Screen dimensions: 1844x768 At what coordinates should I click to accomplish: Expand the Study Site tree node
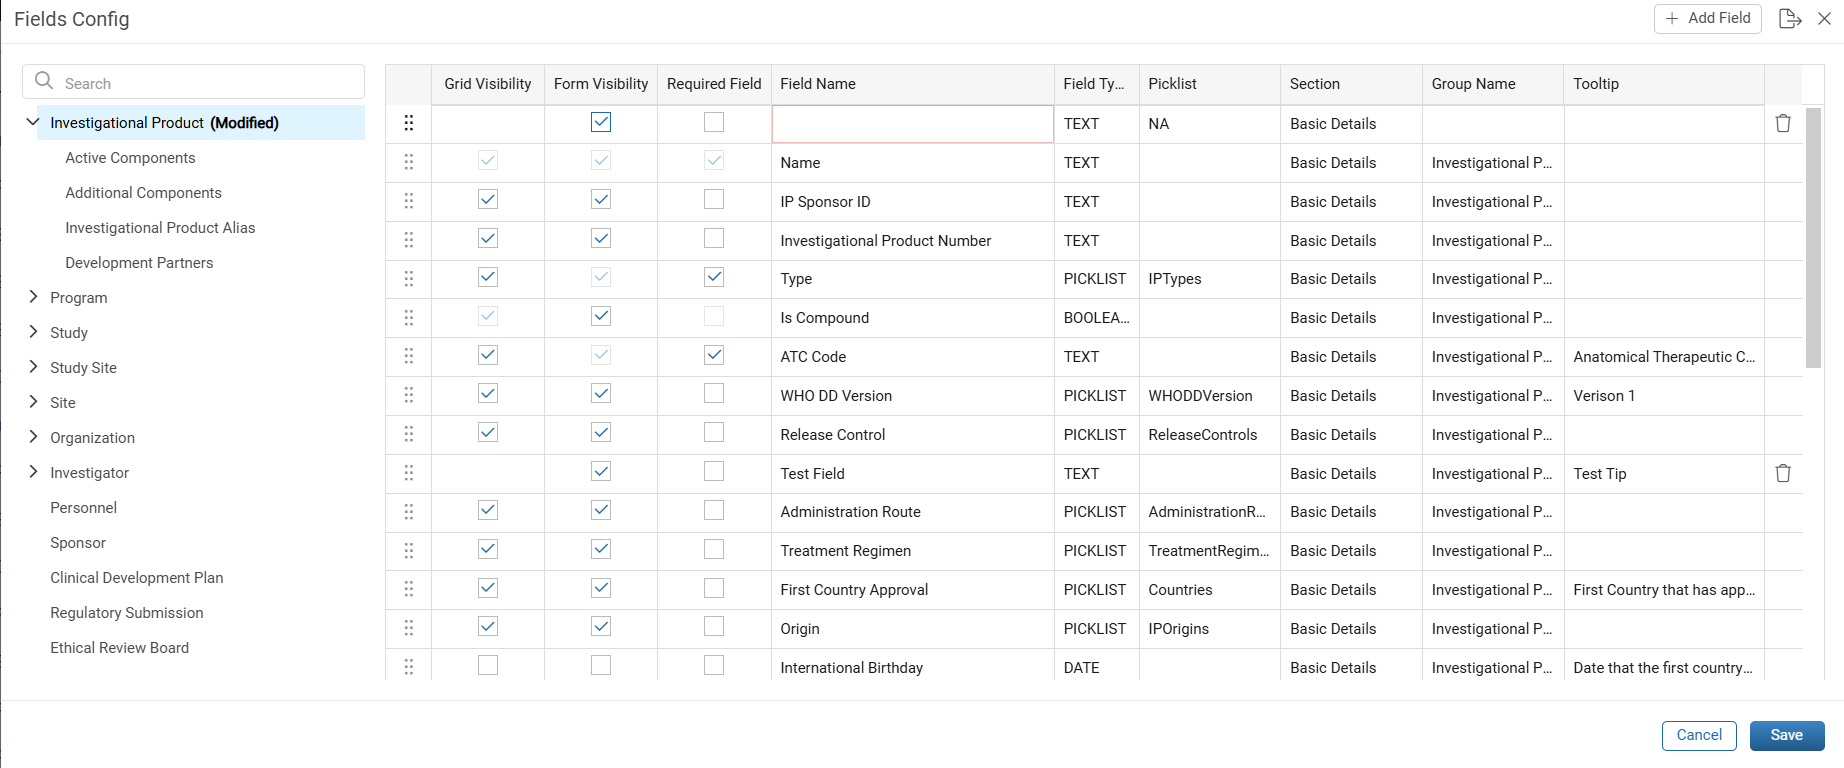coord(33,367)
